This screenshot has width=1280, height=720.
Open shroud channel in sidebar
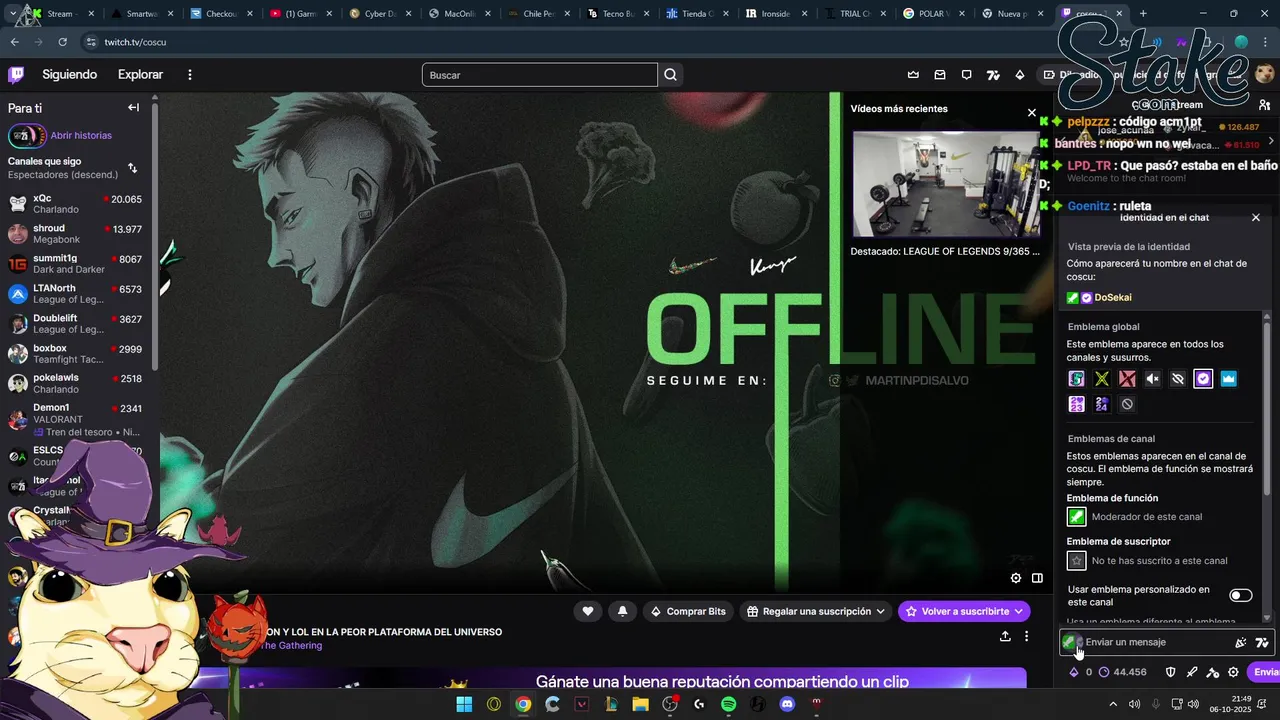point(75,234)
